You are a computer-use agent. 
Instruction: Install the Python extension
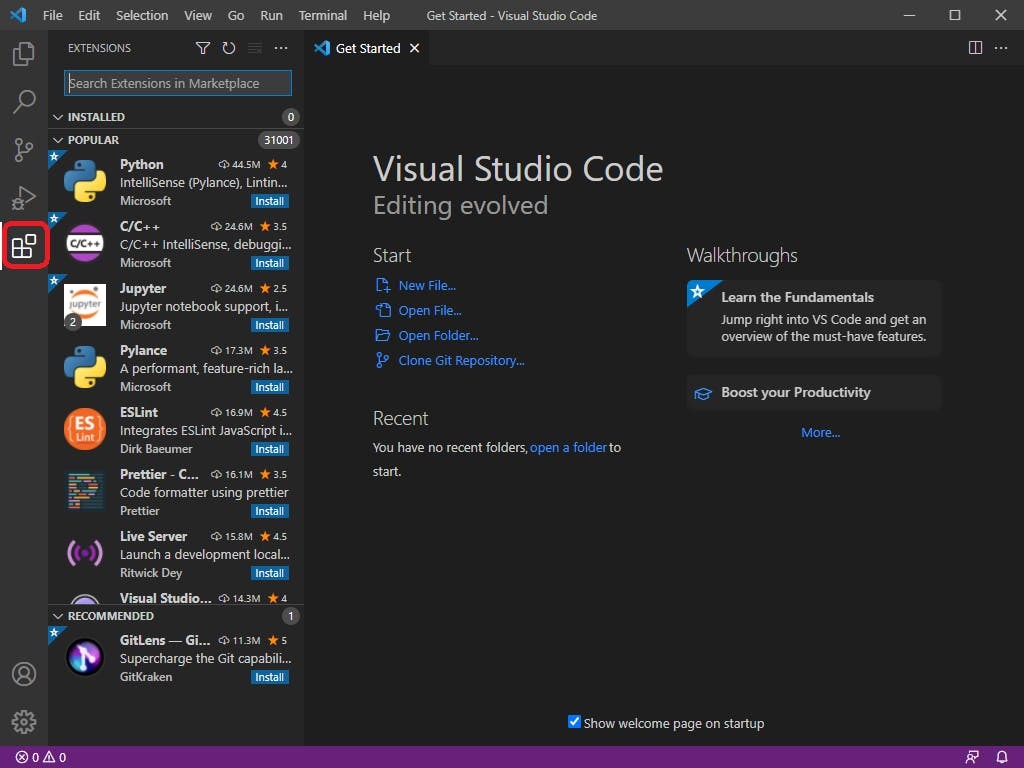[269, 201]
